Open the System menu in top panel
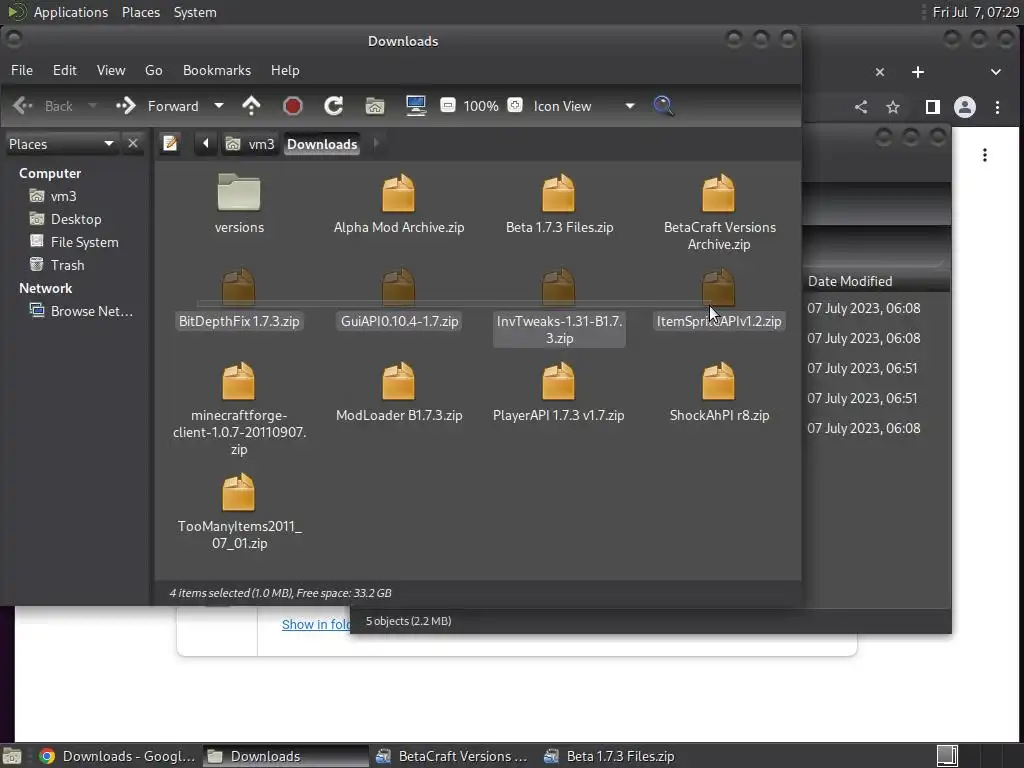This screenshot has width=1024, height=768. click(195, 12)
